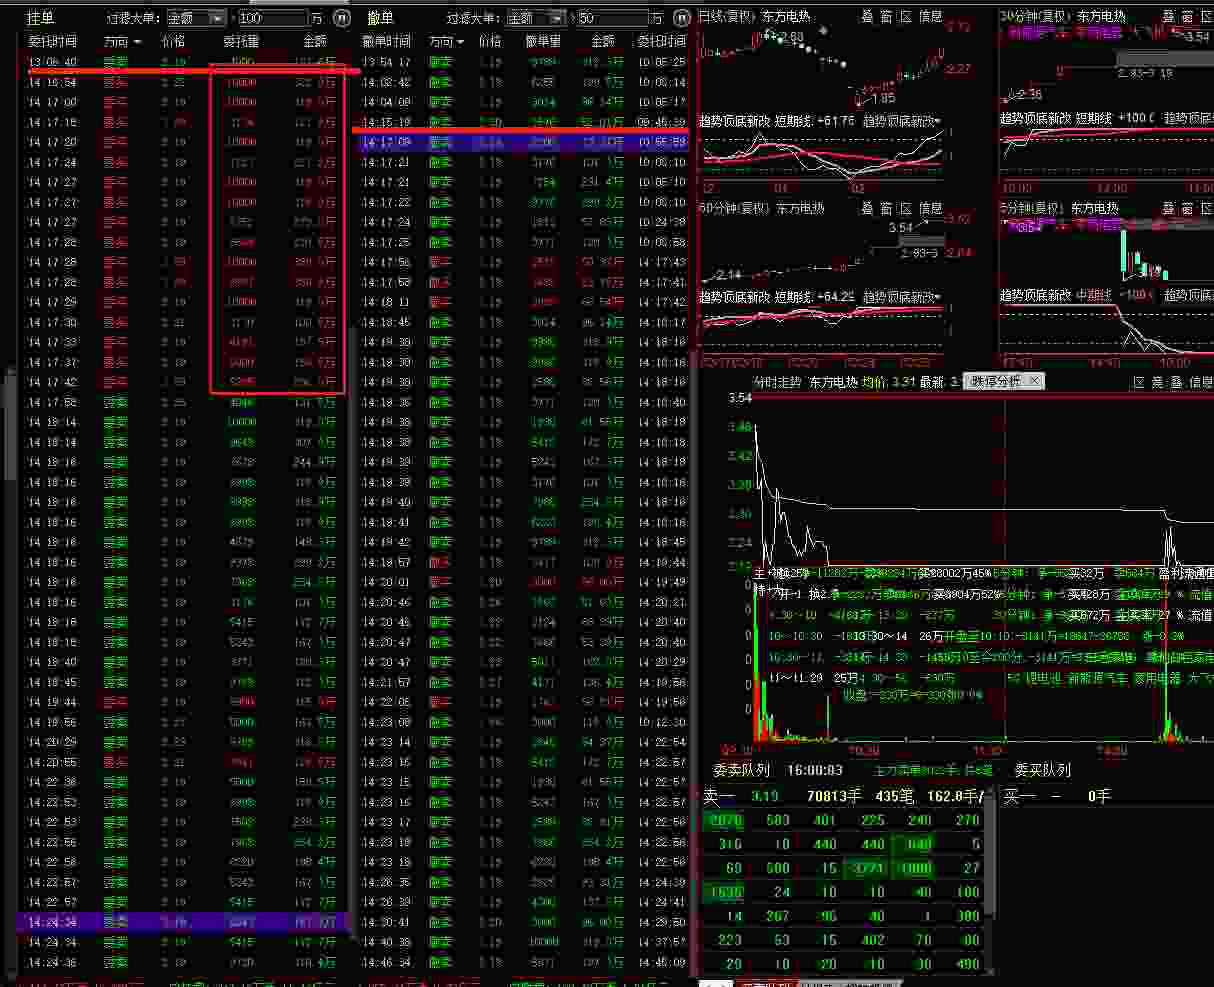Image resolution: width=1214 pixels, height=987 pixels.
Task: Click the 区 icon on 分时走势 chart header
Action: [x=1137, y=382]
